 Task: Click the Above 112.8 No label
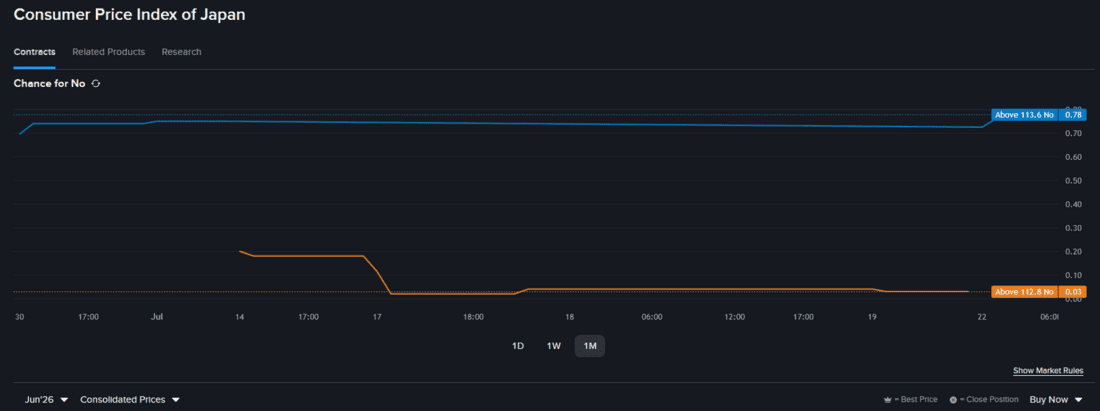coord(1026,292)
